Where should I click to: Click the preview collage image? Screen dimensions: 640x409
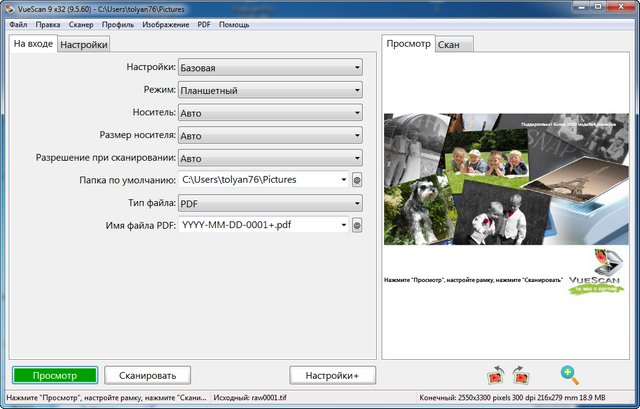pos(506,179)
